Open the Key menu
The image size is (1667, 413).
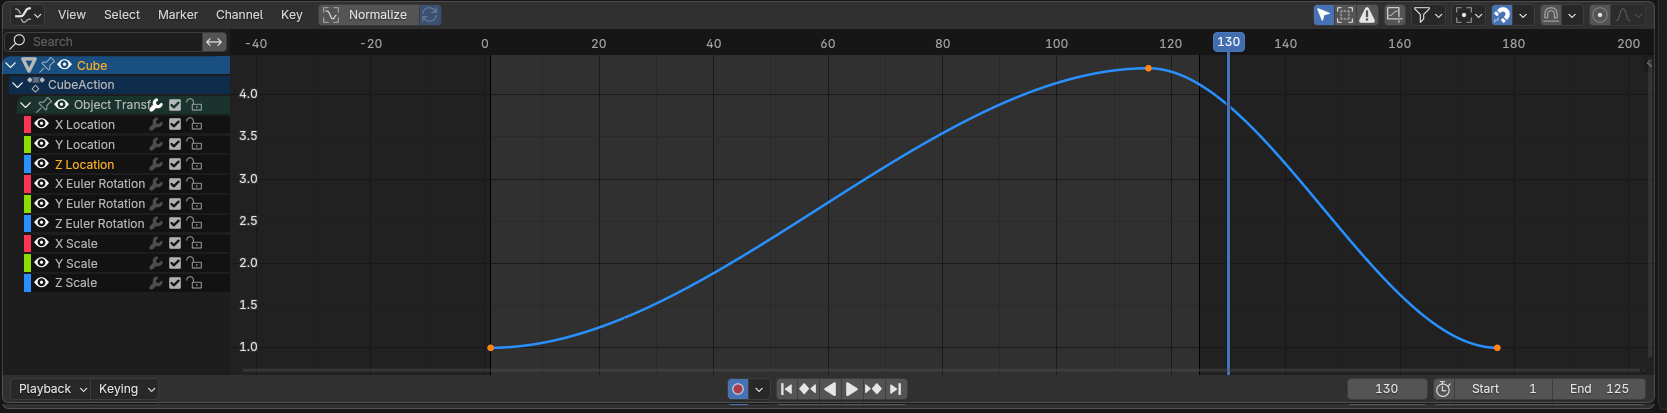(292, 15)
